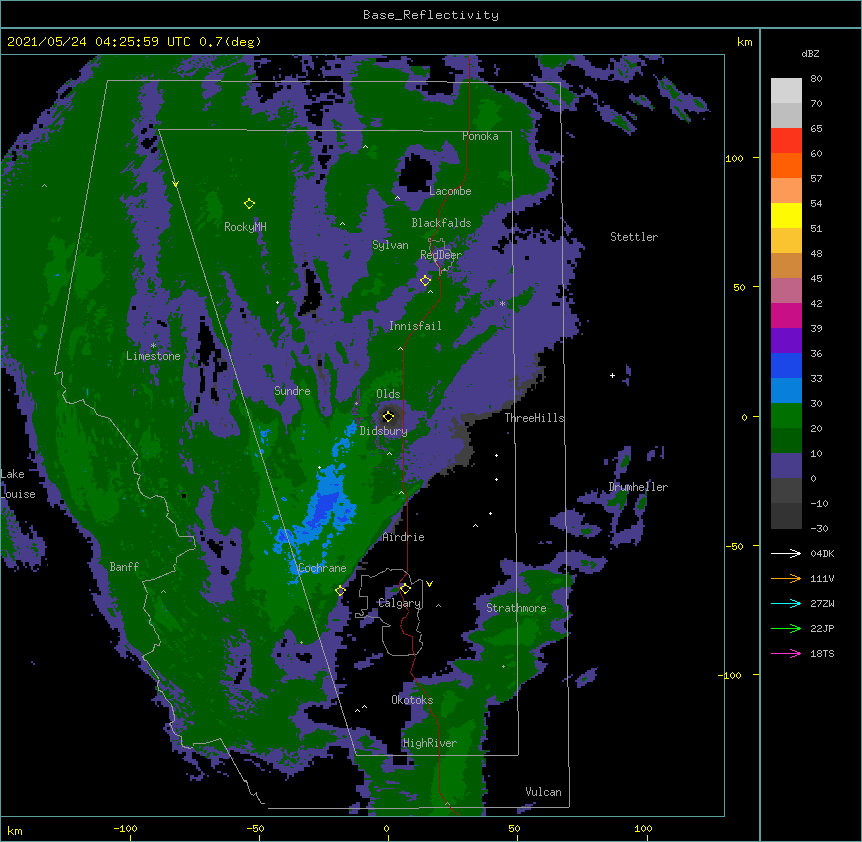Pick the slate-purple 10-0 dBZ swatch
862x842 pixels.
pyautogui.click(x=786, y=466)
